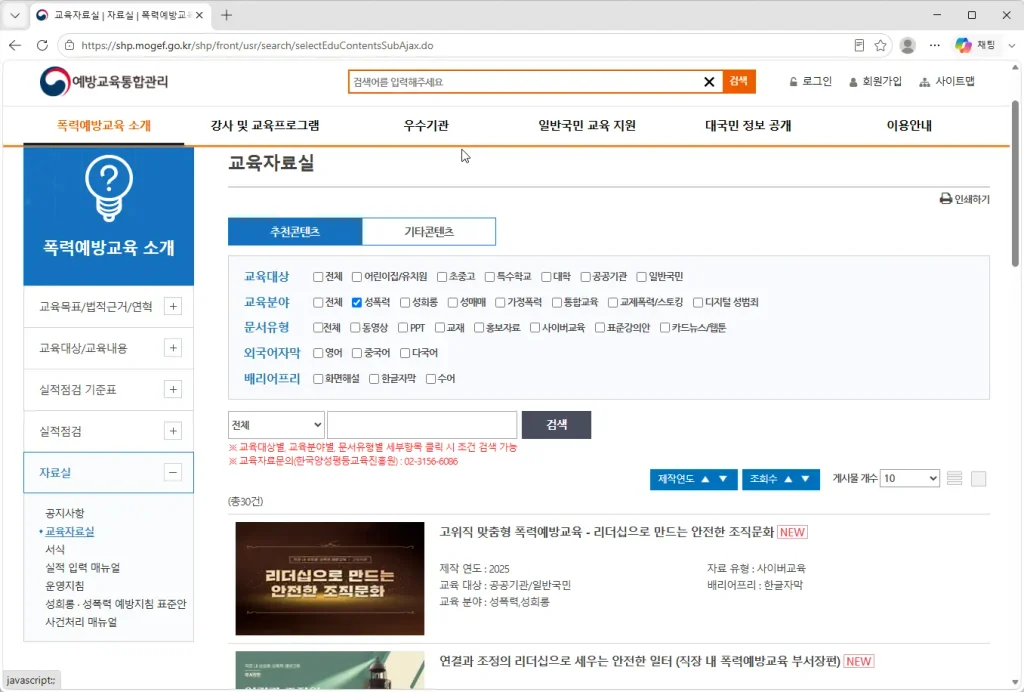Open browser settings three-dot menu
Viewport: 1024px width, 692px height.
[935, 45]
